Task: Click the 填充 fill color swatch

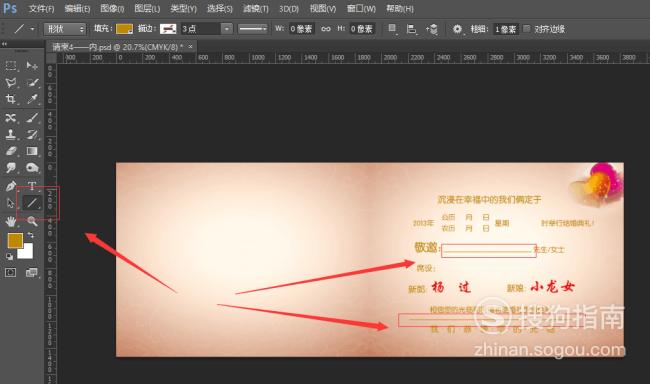Action: 124,29
